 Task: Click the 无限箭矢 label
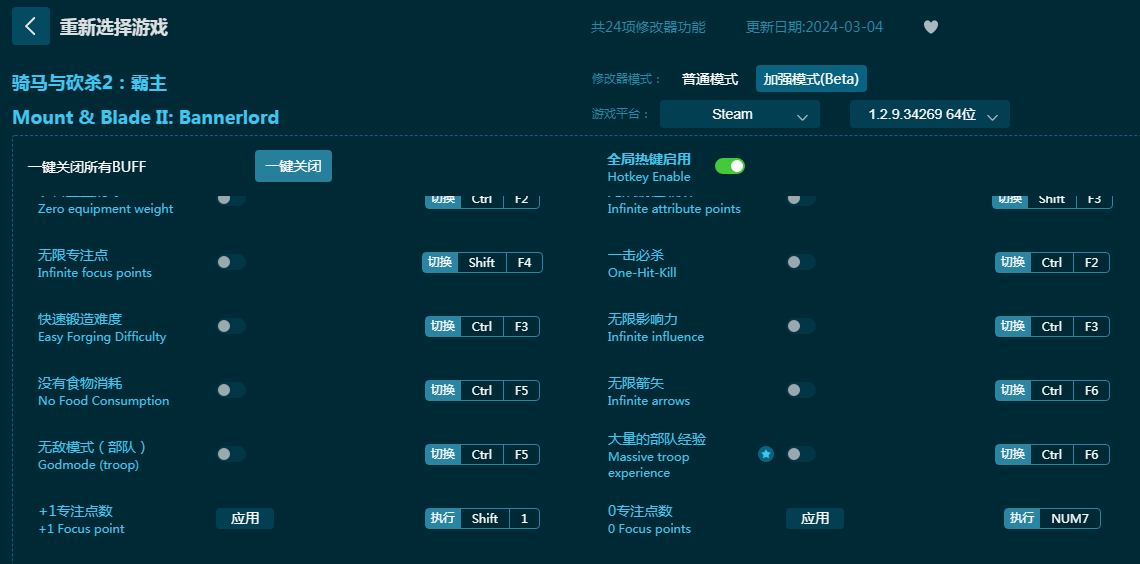click(636, 383)
